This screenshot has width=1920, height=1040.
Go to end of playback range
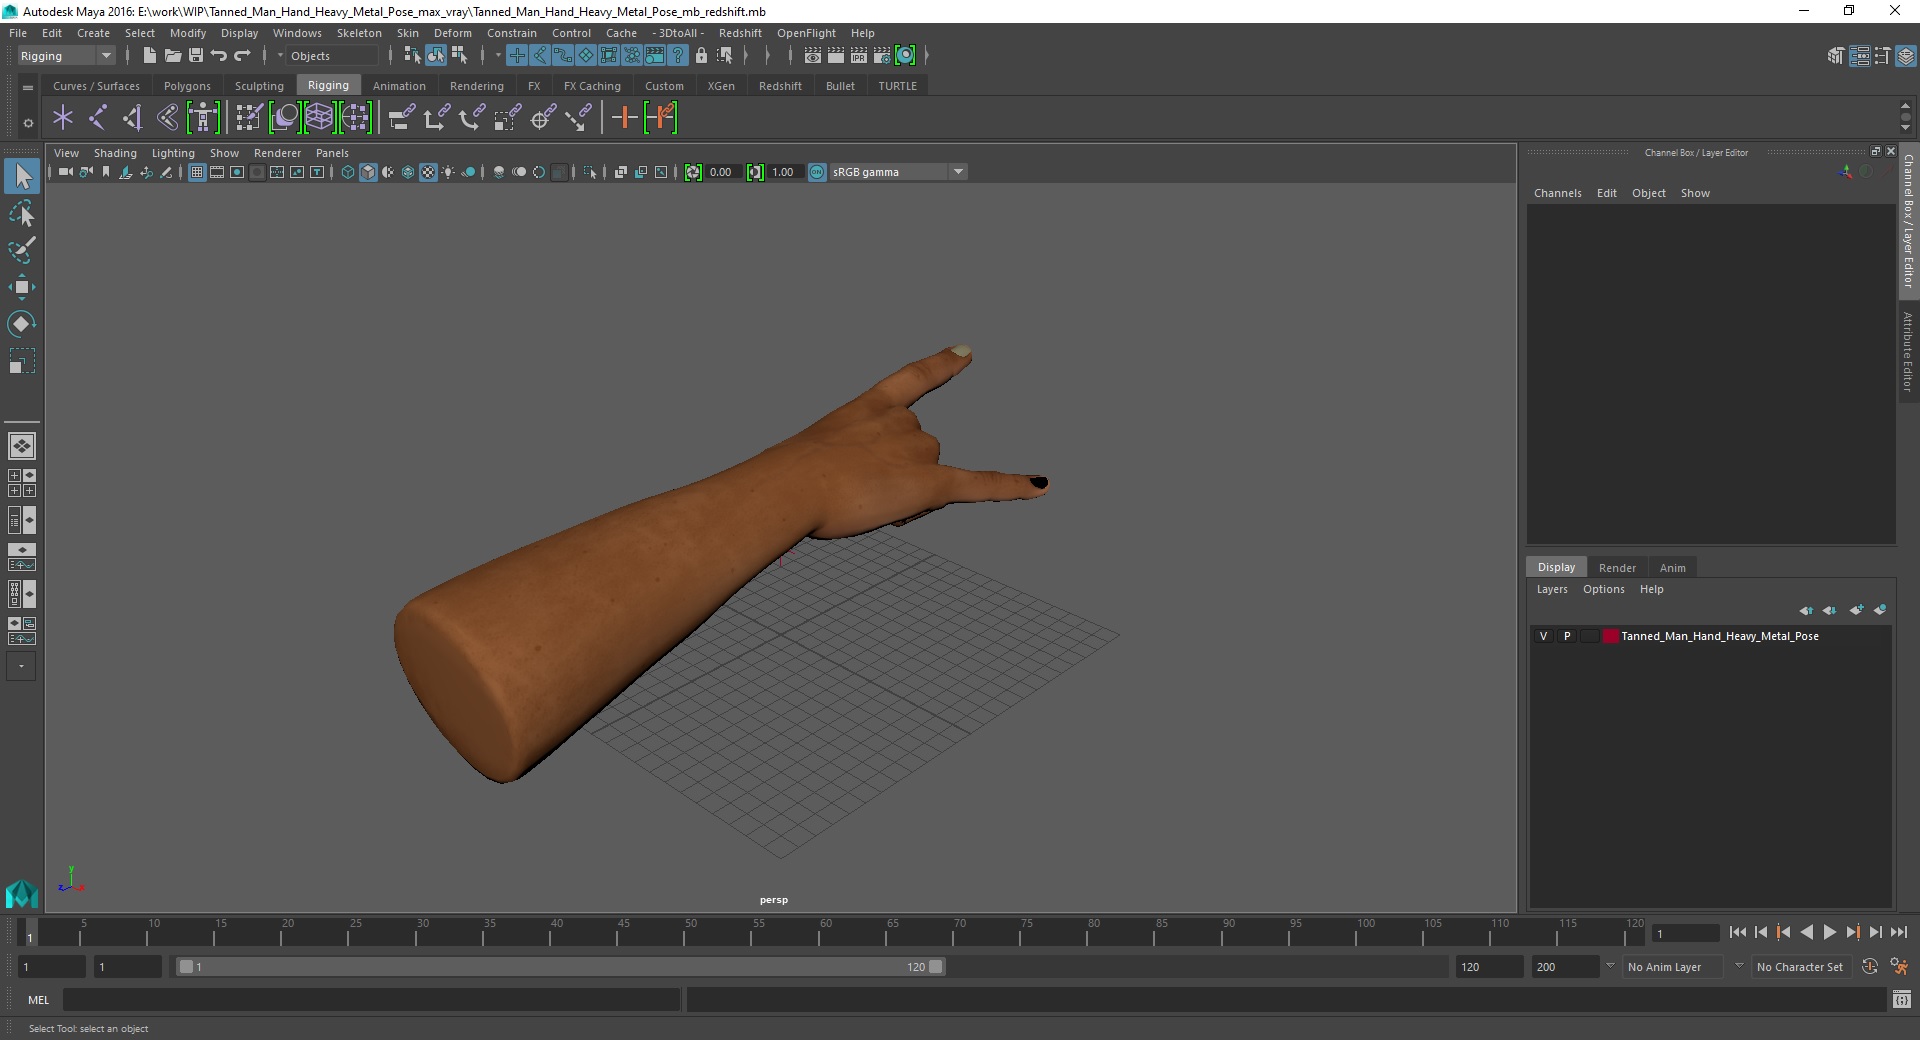click(x=1898, y=932)
